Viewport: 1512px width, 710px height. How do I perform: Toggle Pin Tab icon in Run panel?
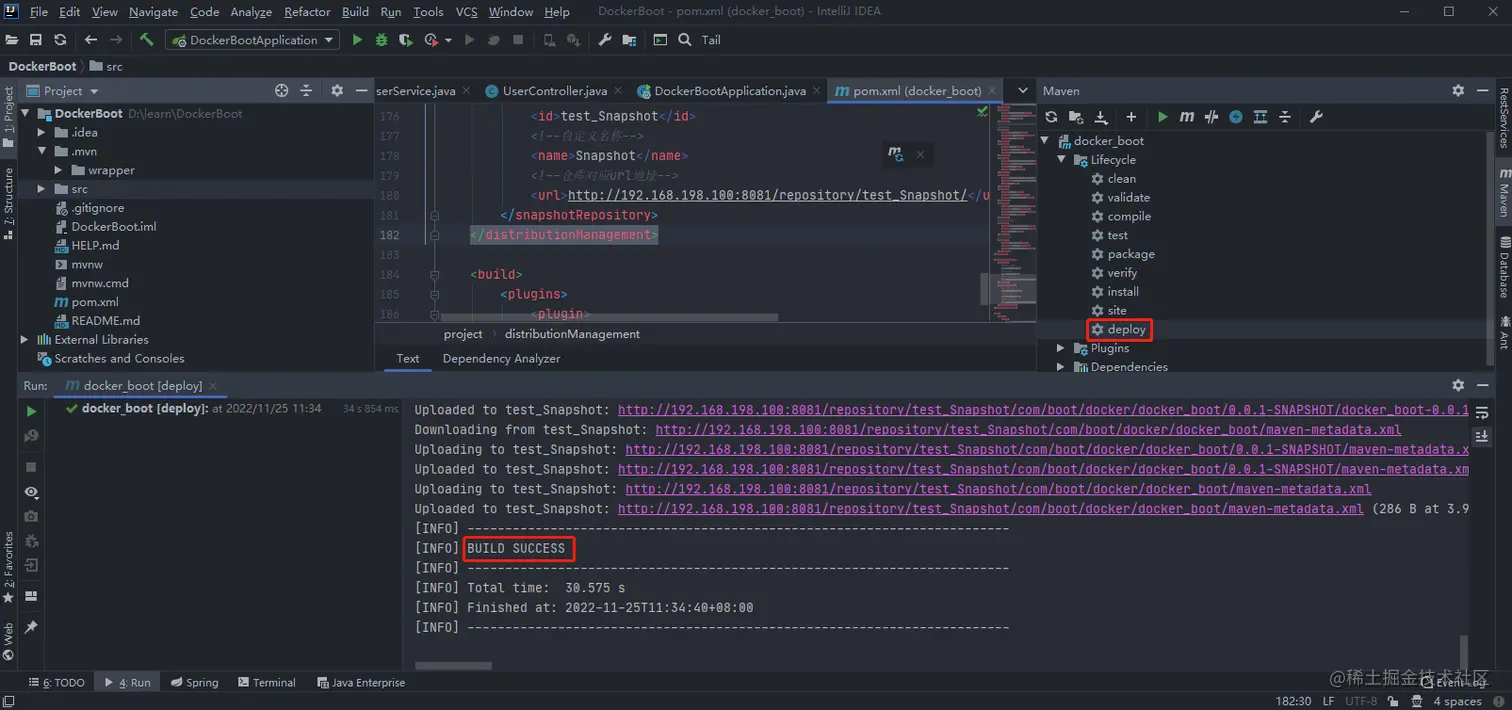[x=31, y=627]
